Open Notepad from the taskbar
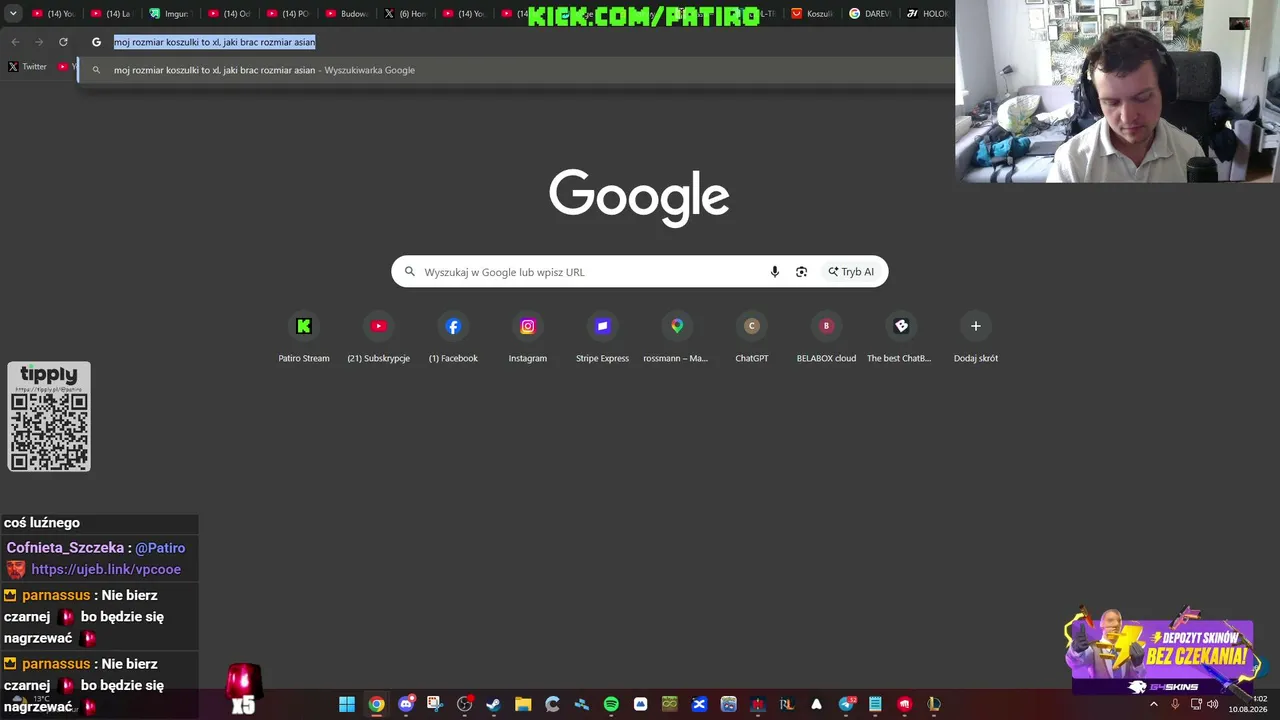The width and height of the screenshot is (1280, 720). (875, 704)
